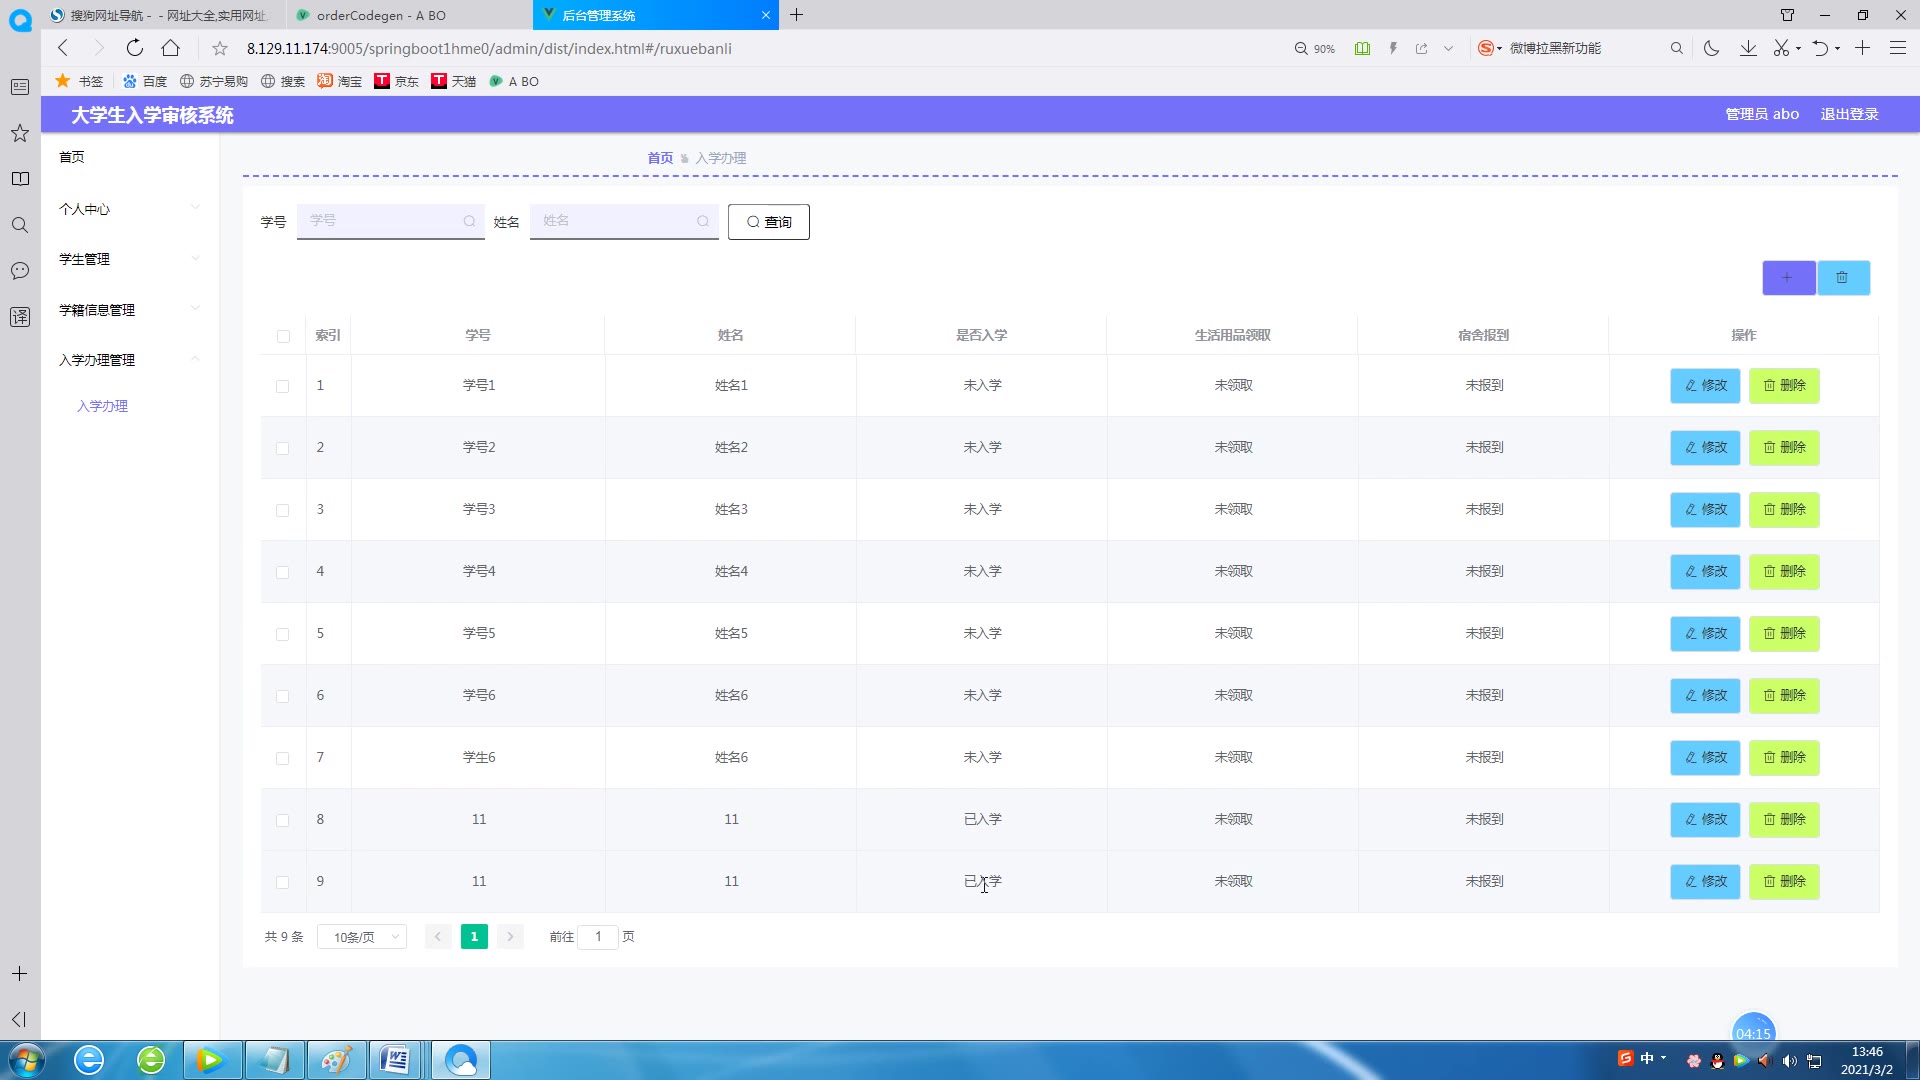The width and height of the screenshot is (1920, 1080).
Task: Click the browser back arrow
Action: [63, 48]
